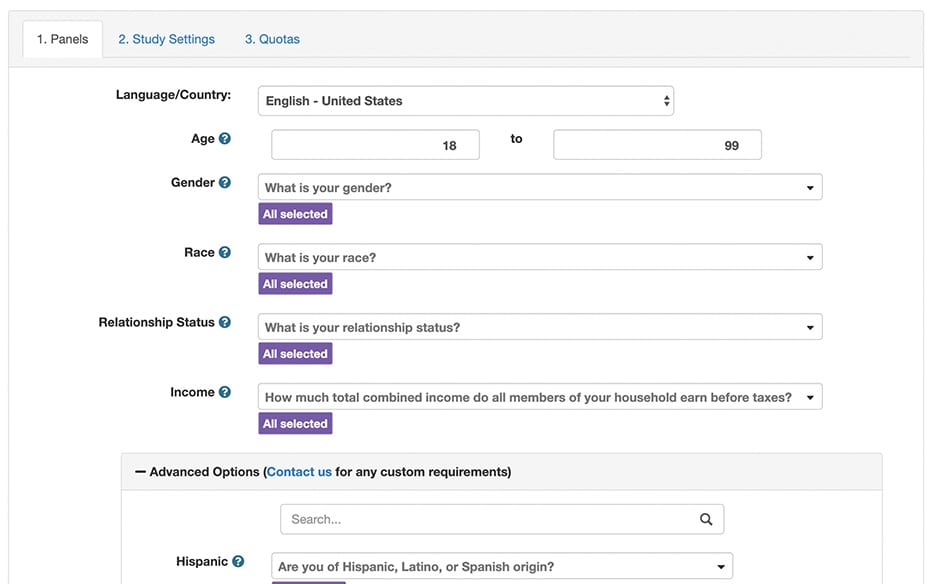Expand the 'What is your gender?' dropdown
The image size is (932, 584).
coord(540,188)
